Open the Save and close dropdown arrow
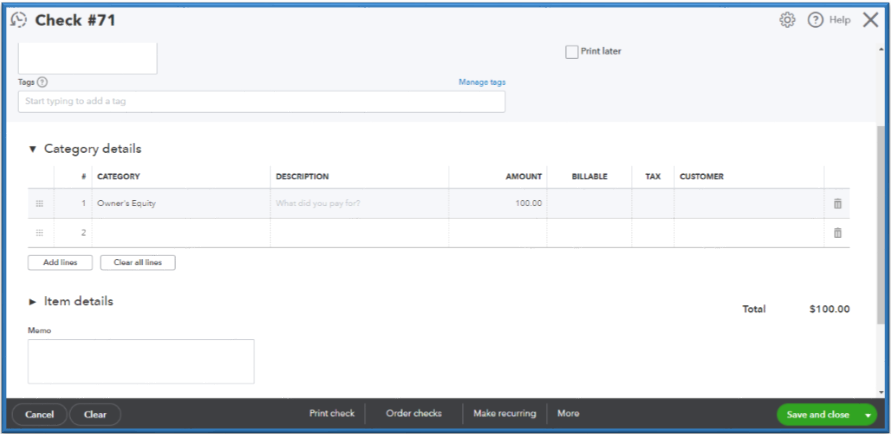891x434 pixels. coord(868,415)
